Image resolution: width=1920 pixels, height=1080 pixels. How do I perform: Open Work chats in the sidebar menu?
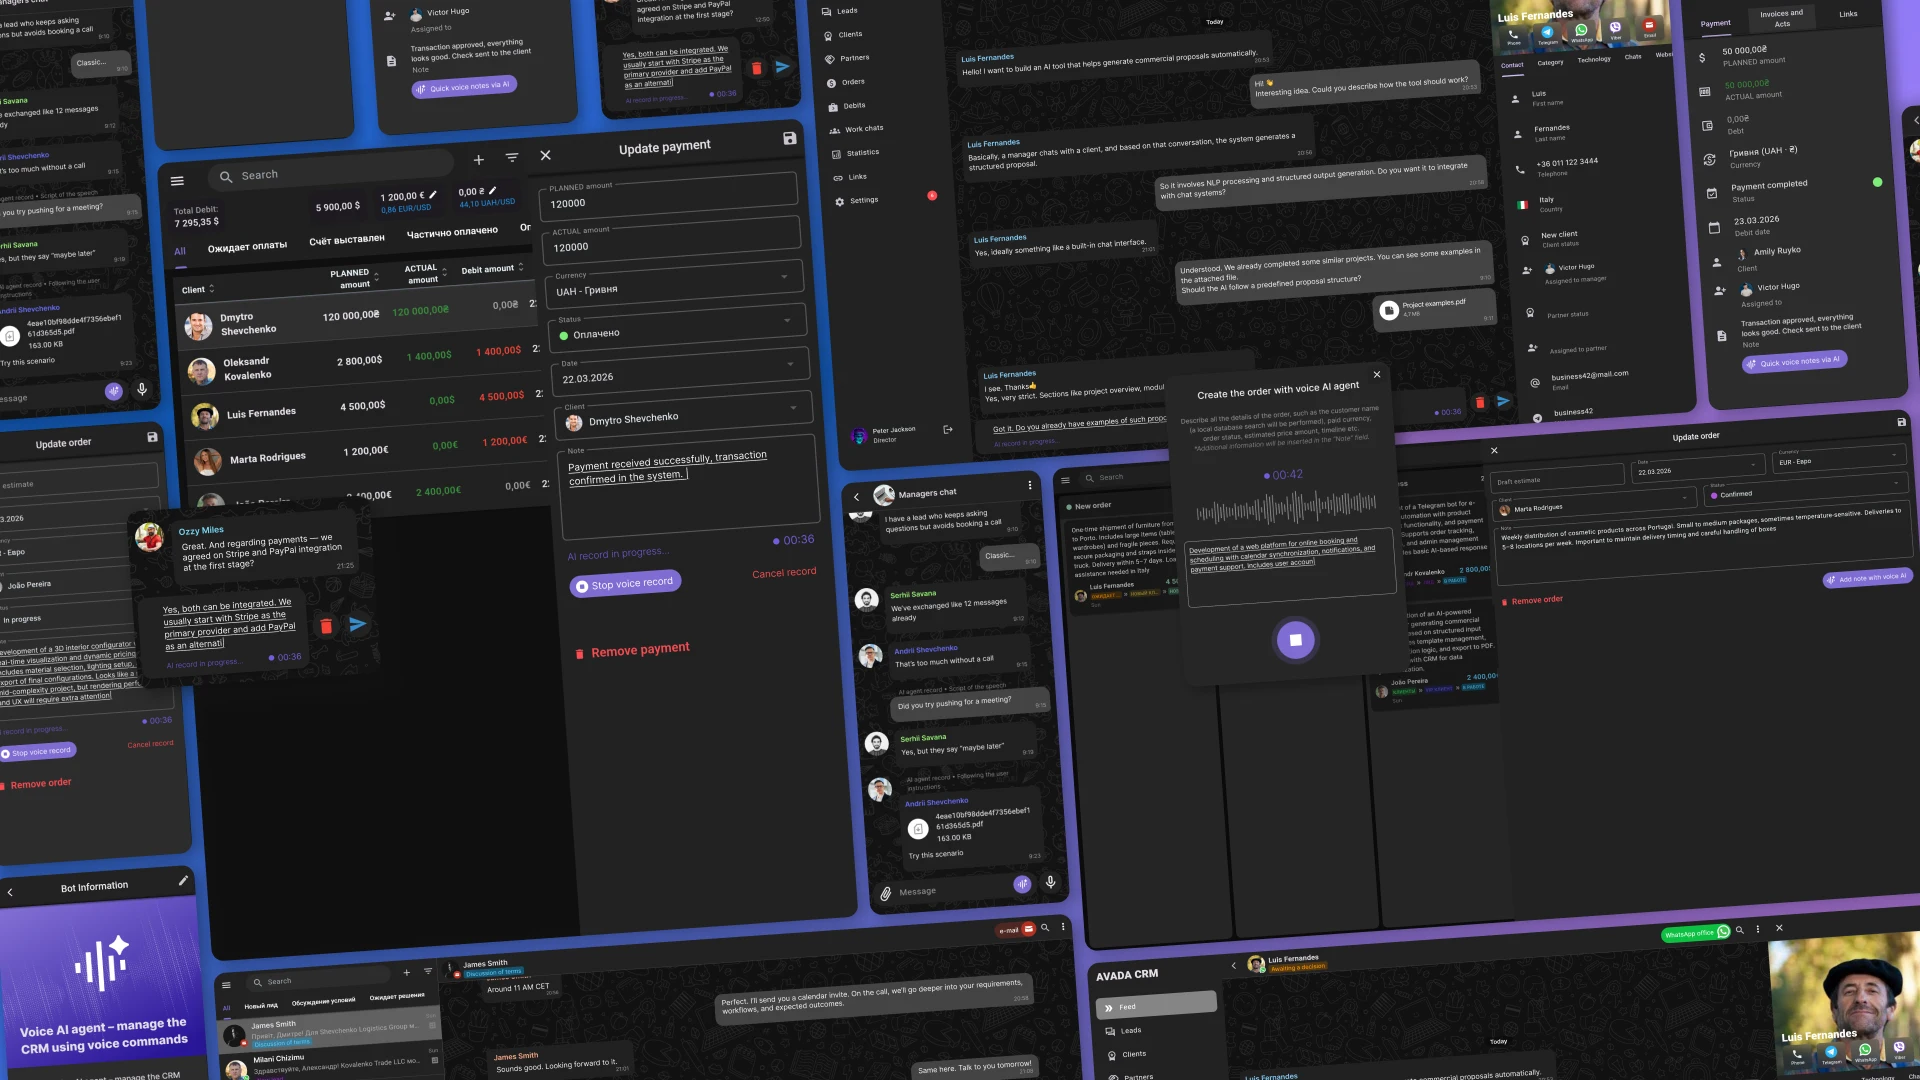tap(857, 129)
